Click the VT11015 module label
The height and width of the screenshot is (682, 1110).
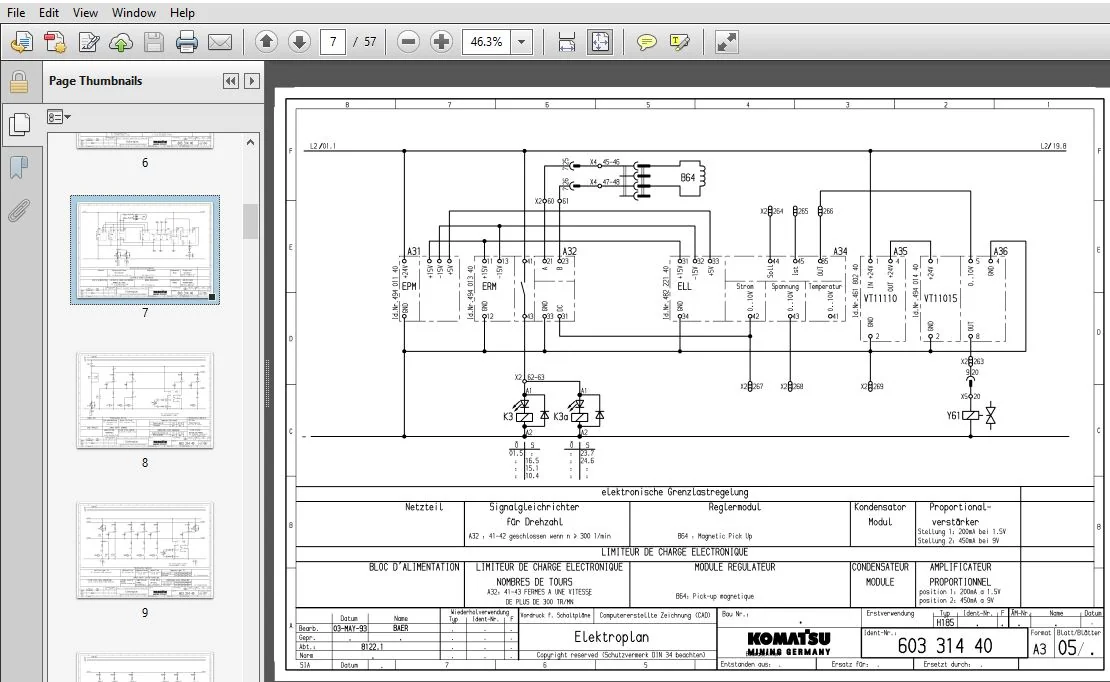point(940,298)
